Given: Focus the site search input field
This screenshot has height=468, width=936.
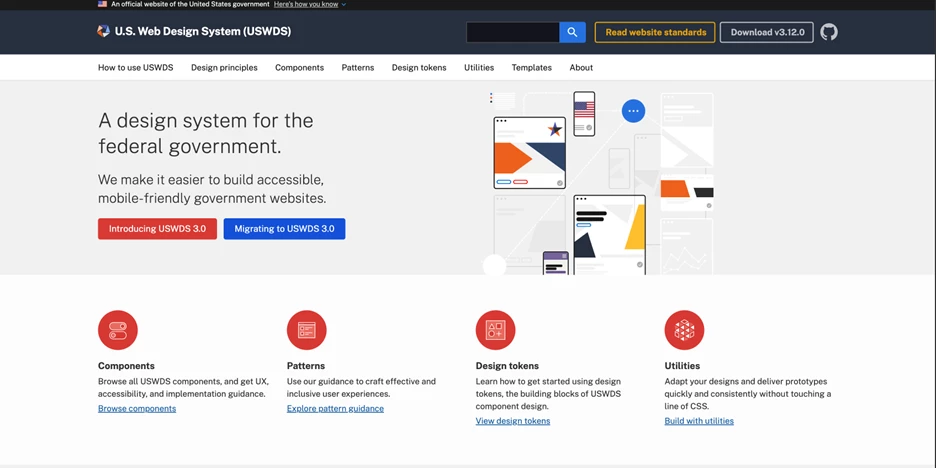Looking at the screenshot, I should [x=513, y=32].
